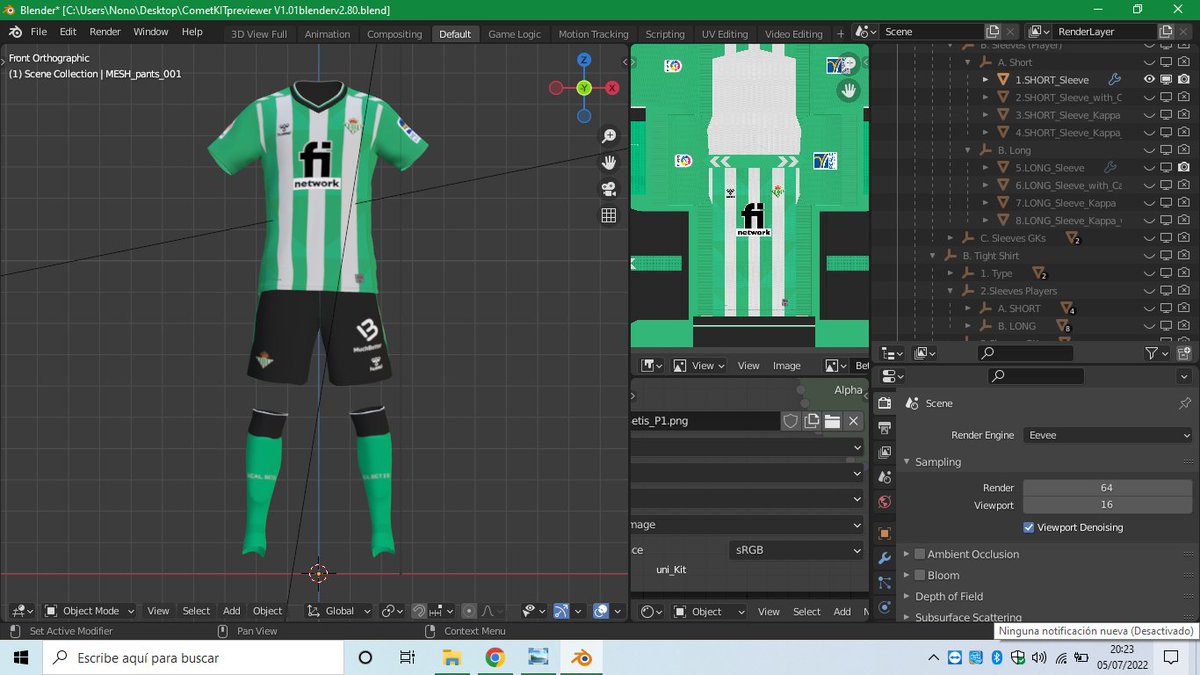Image resolution: width=1200 pixels, height=675 pixels.
Task: Click the zoom magnifier in the 3D viewport
Action: 609,136
